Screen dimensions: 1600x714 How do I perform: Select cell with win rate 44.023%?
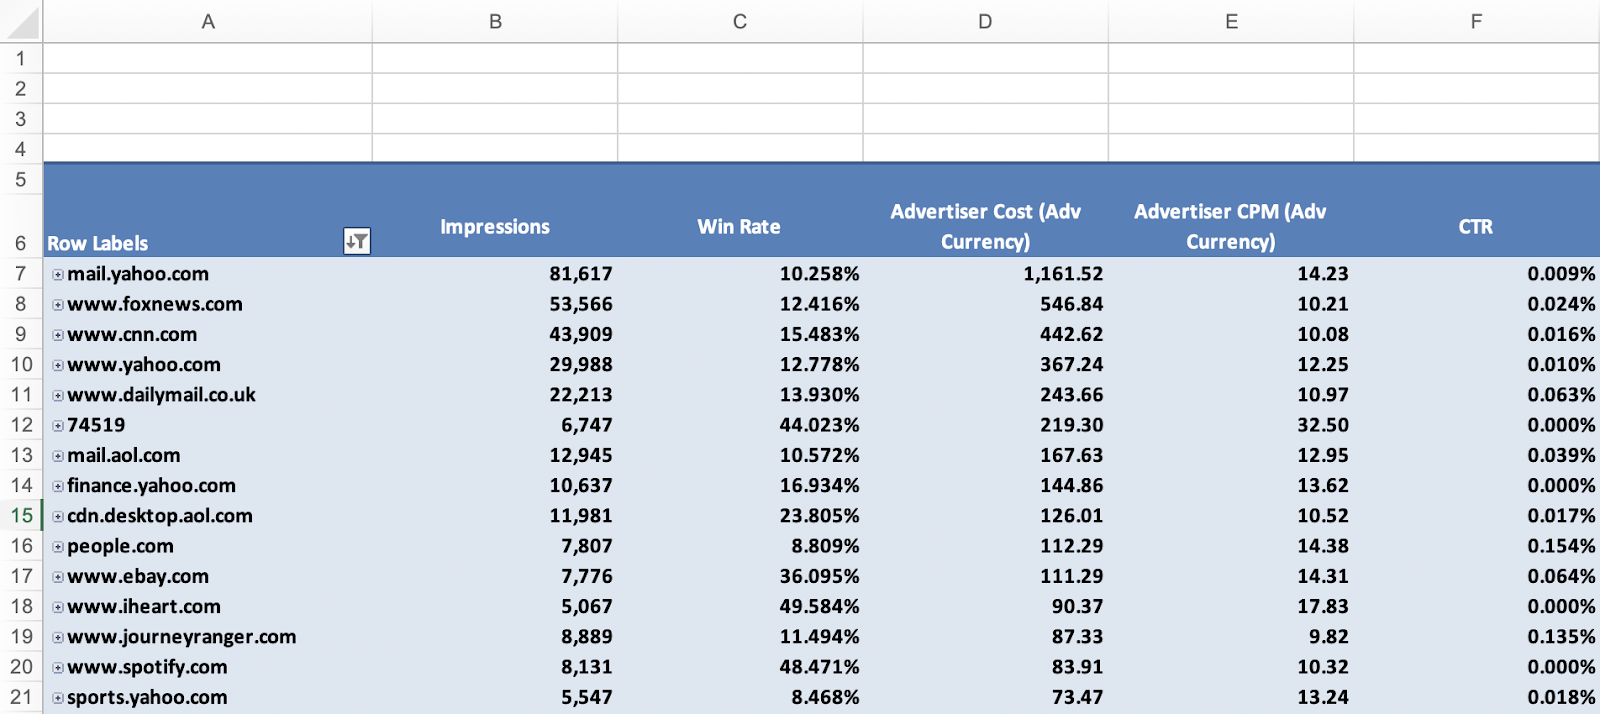click(x=740, y=425)
